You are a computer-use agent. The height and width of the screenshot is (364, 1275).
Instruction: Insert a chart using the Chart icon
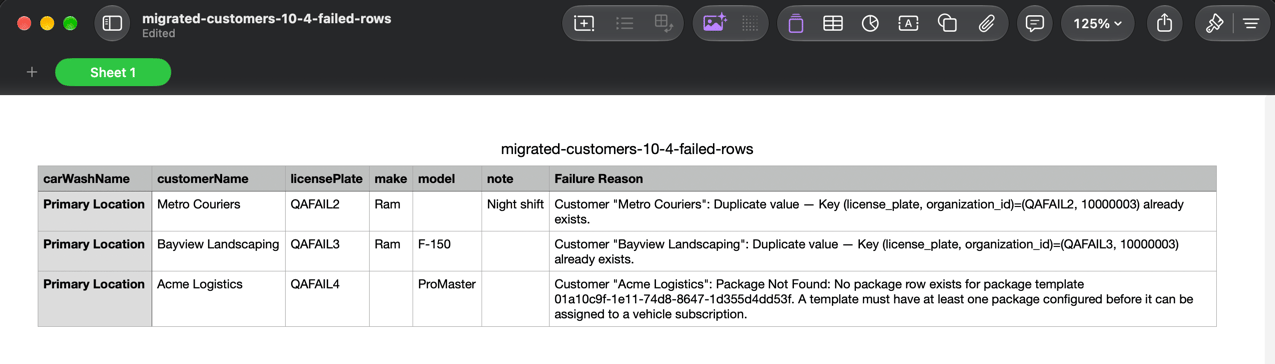[x=871, y=23]
